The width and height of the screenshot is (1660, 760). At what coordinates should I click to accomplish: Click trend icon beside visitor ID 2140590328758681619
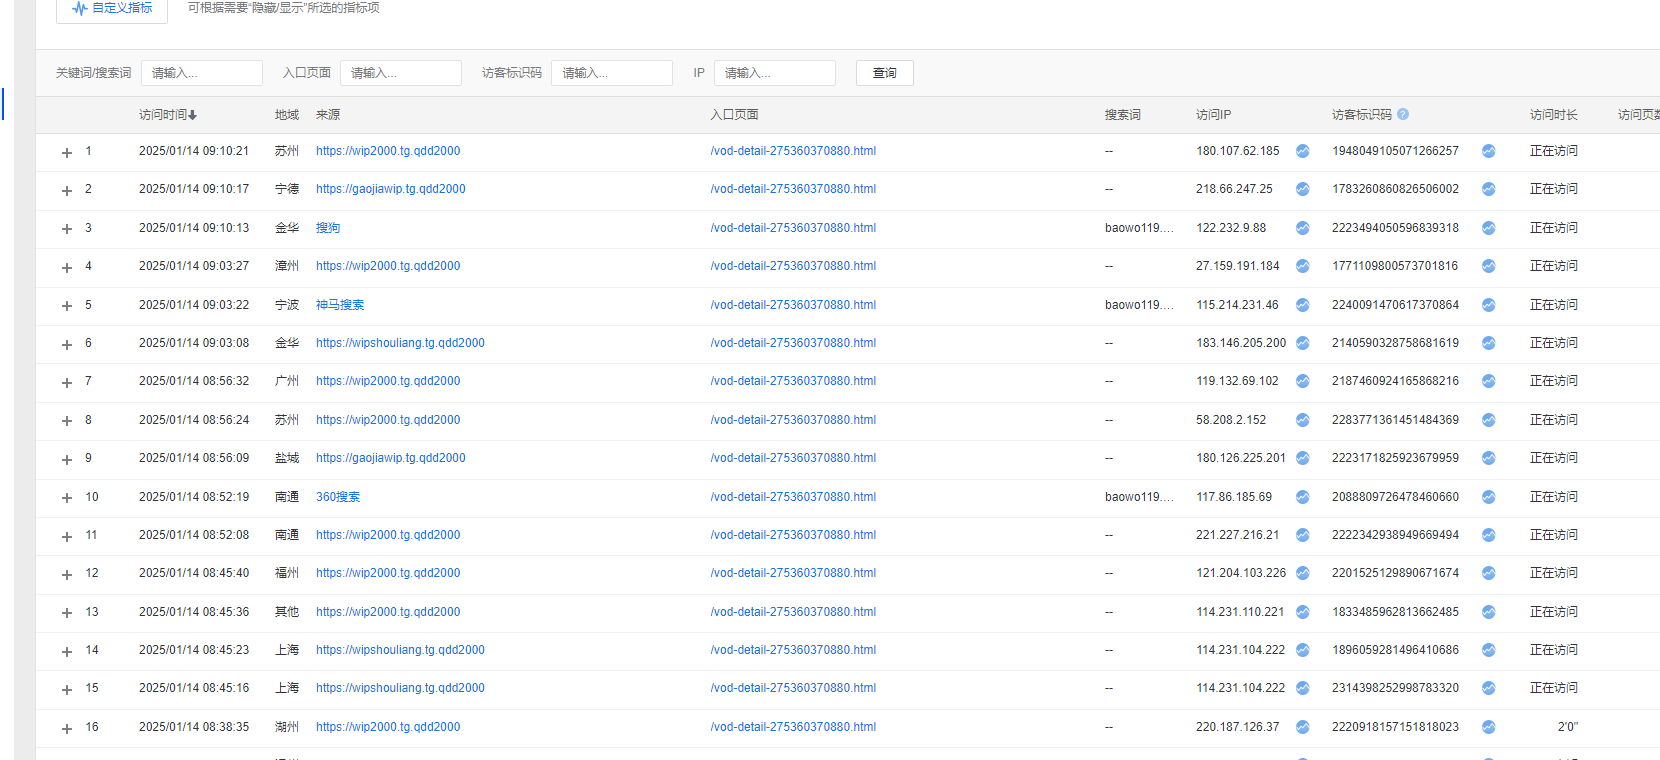point(1489,343)
